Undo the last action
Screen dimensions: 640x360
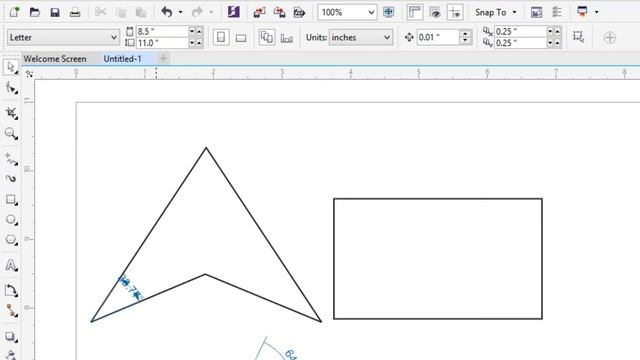point(167,12)
